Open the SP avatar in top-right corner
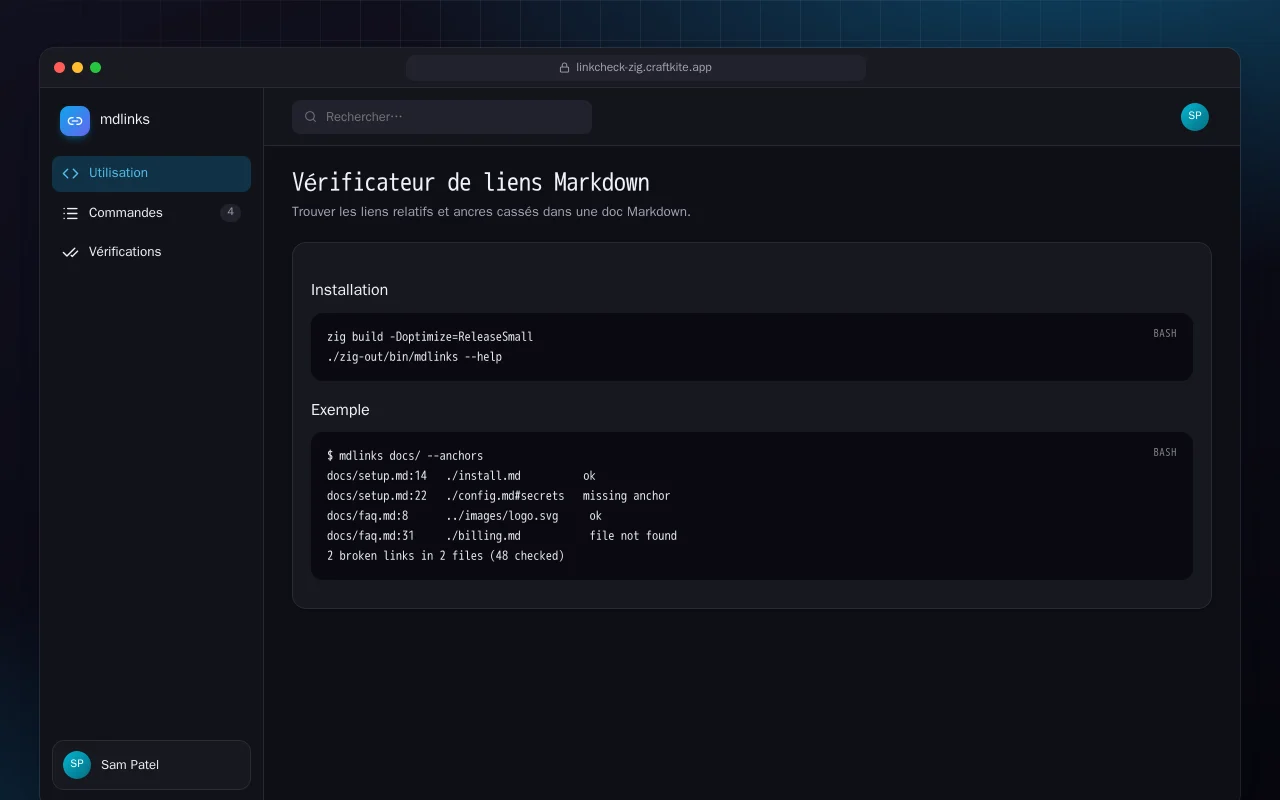The width and height of the screenshot is (1280, 800). [1195, 117]
